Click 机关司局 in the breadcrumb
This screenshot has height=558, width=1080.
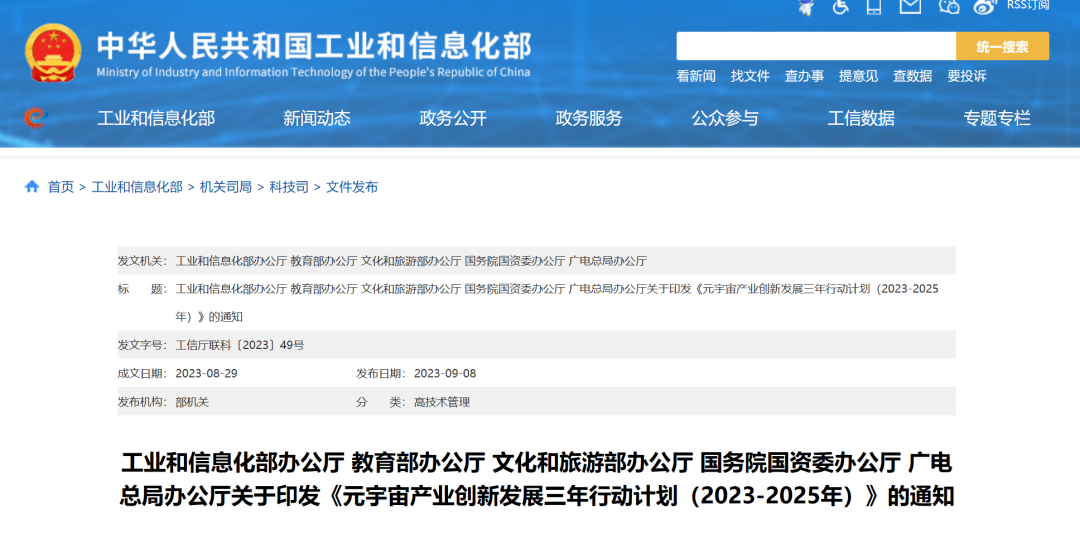(225, 187)
